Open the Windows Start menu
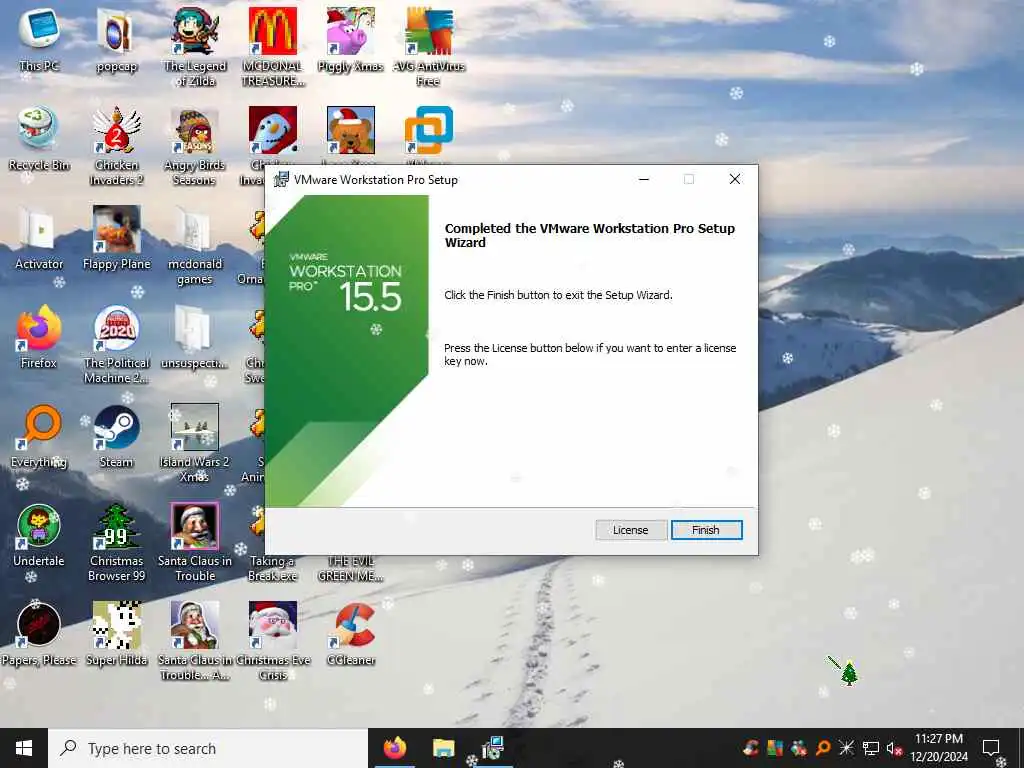The width and height of the screenshot is (1024, 768). [x=24, y=748]
